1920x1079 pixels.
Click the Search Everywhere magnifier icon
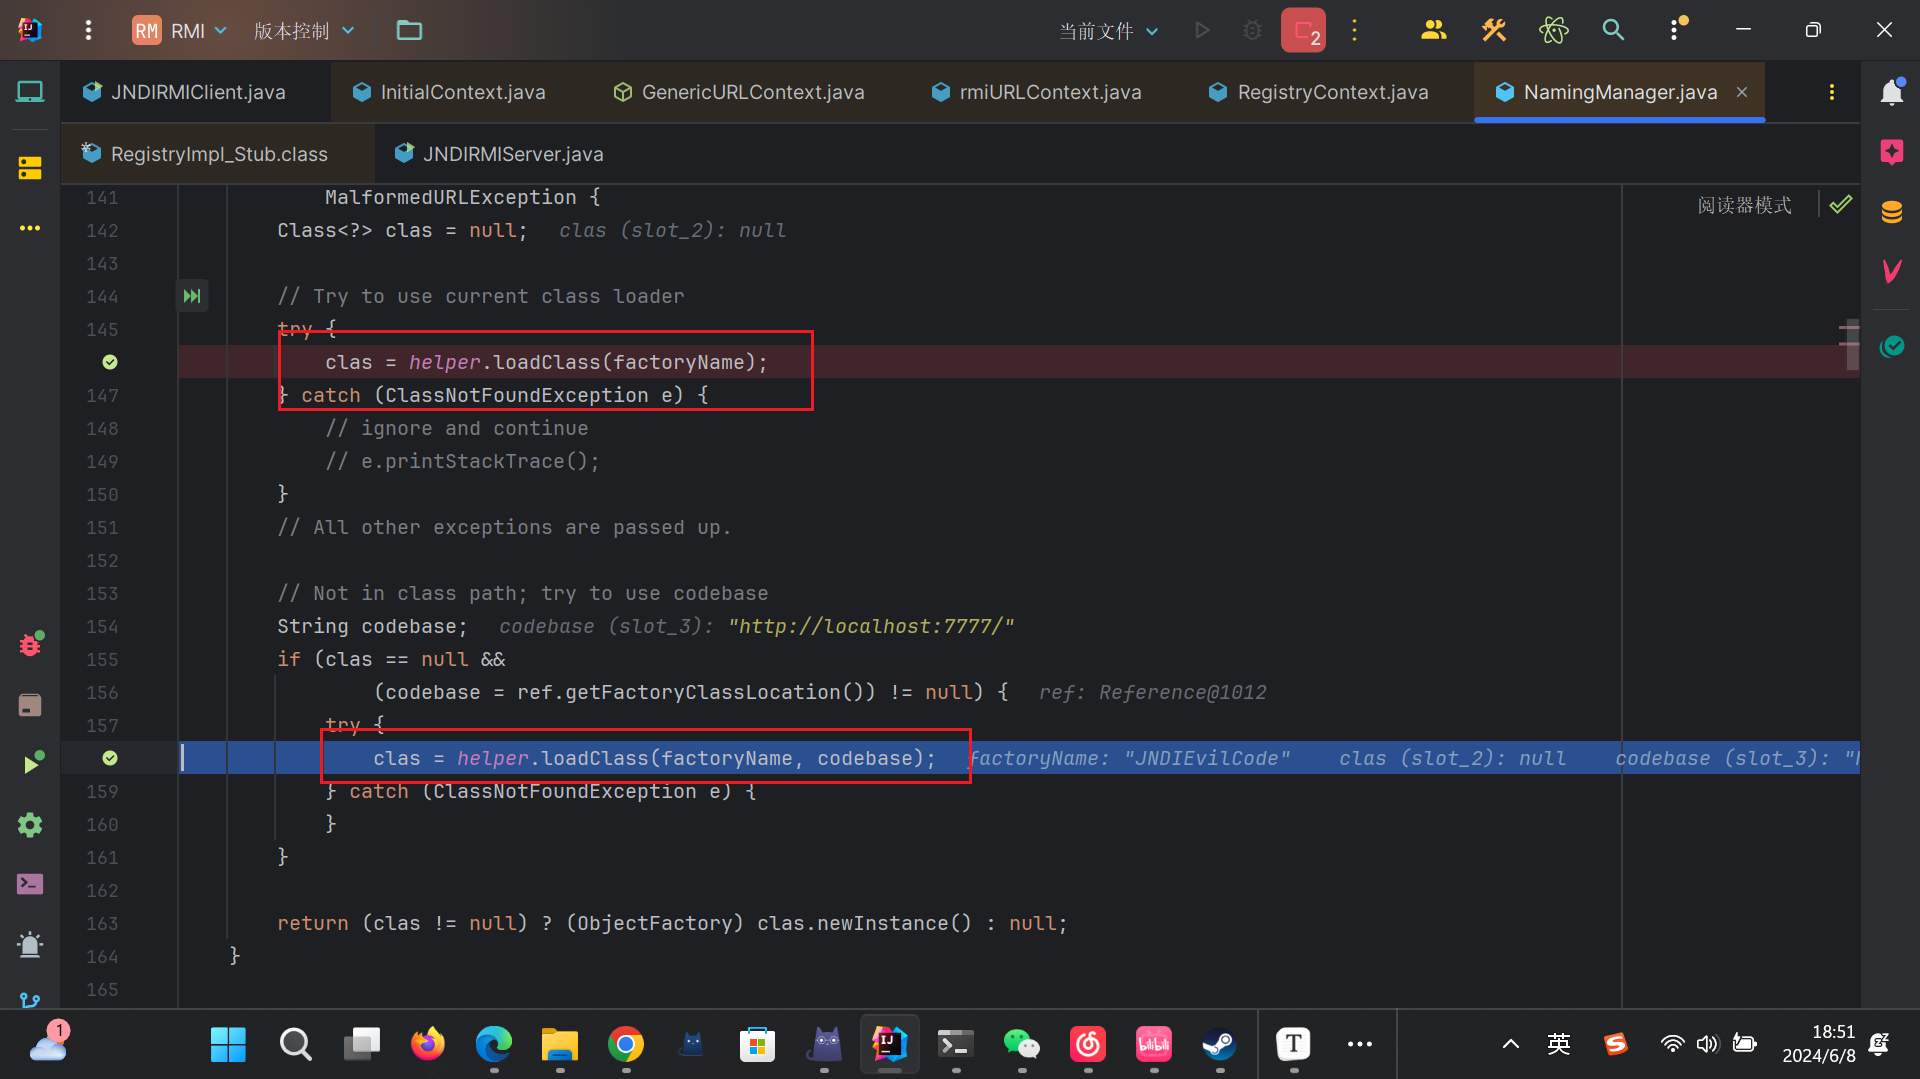(1613, 30)
